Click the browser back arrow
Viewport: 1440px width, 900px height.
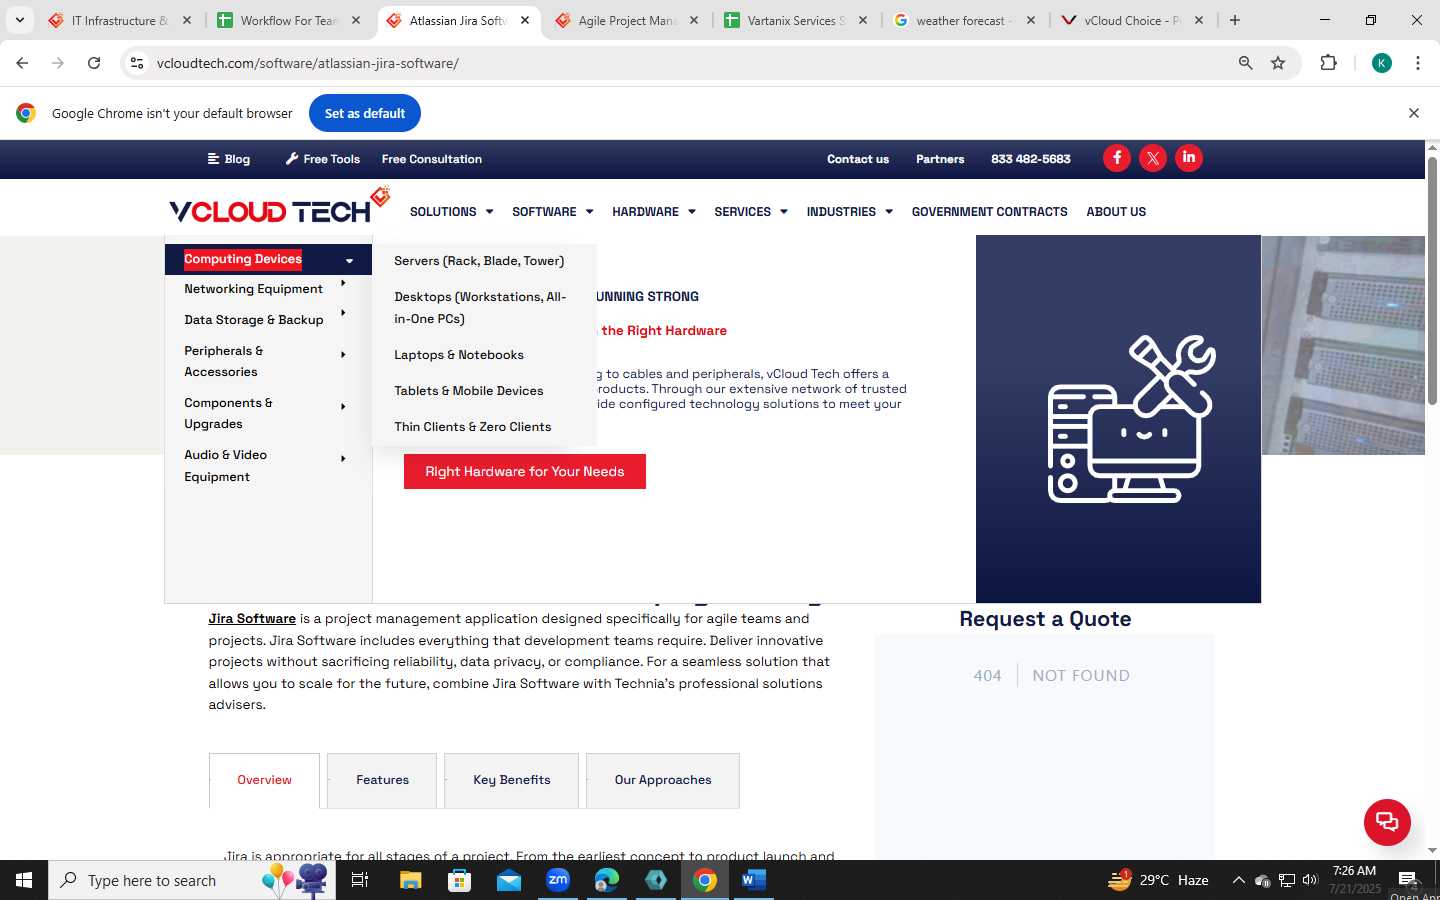(x=22, y=63)
